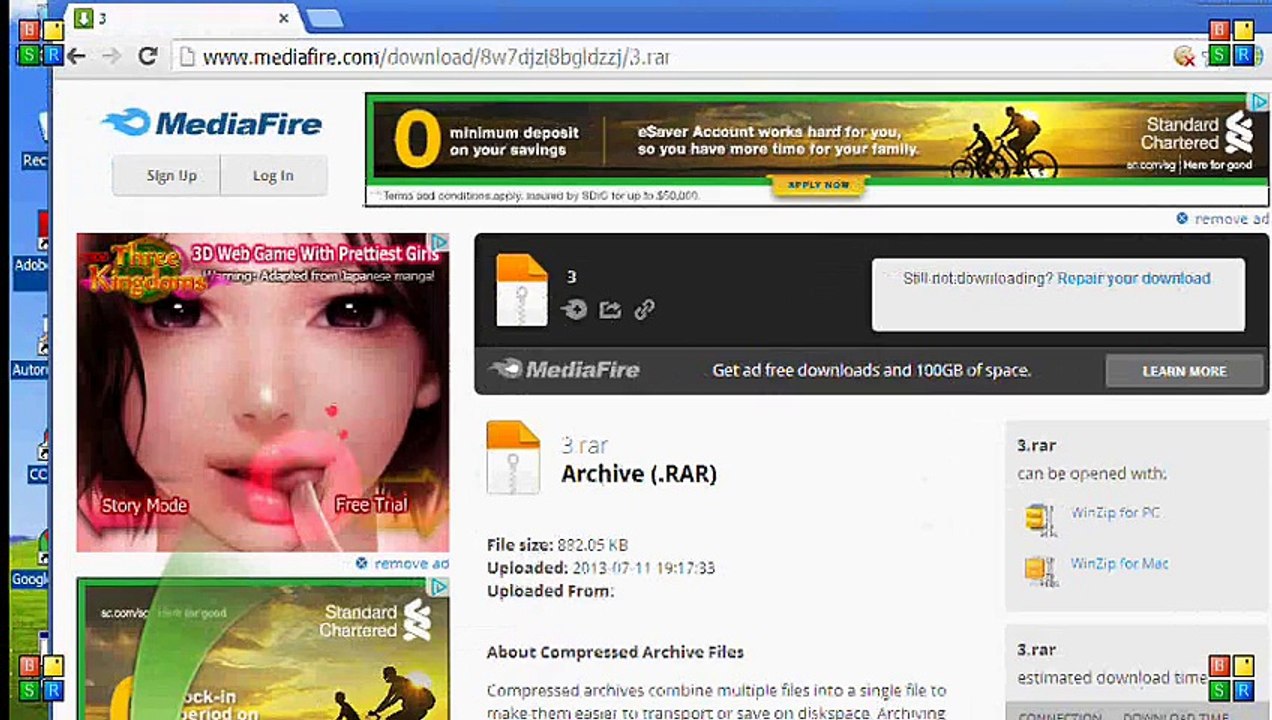Click the orange archive icon in dark panel
This screenshot has width=1272, height=720.
click(x=522, y=290)
